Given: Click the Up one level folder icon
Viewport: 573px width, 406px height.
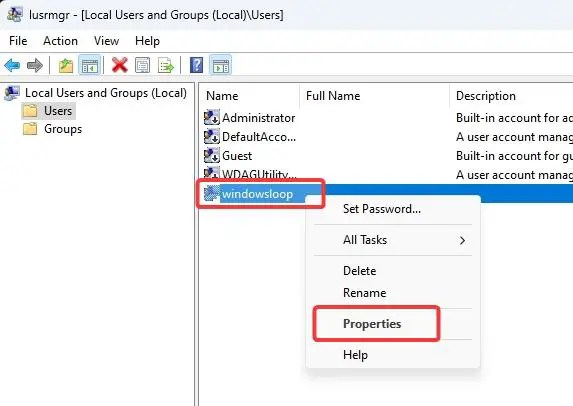Looking at the screenshot, I should 66,65.
